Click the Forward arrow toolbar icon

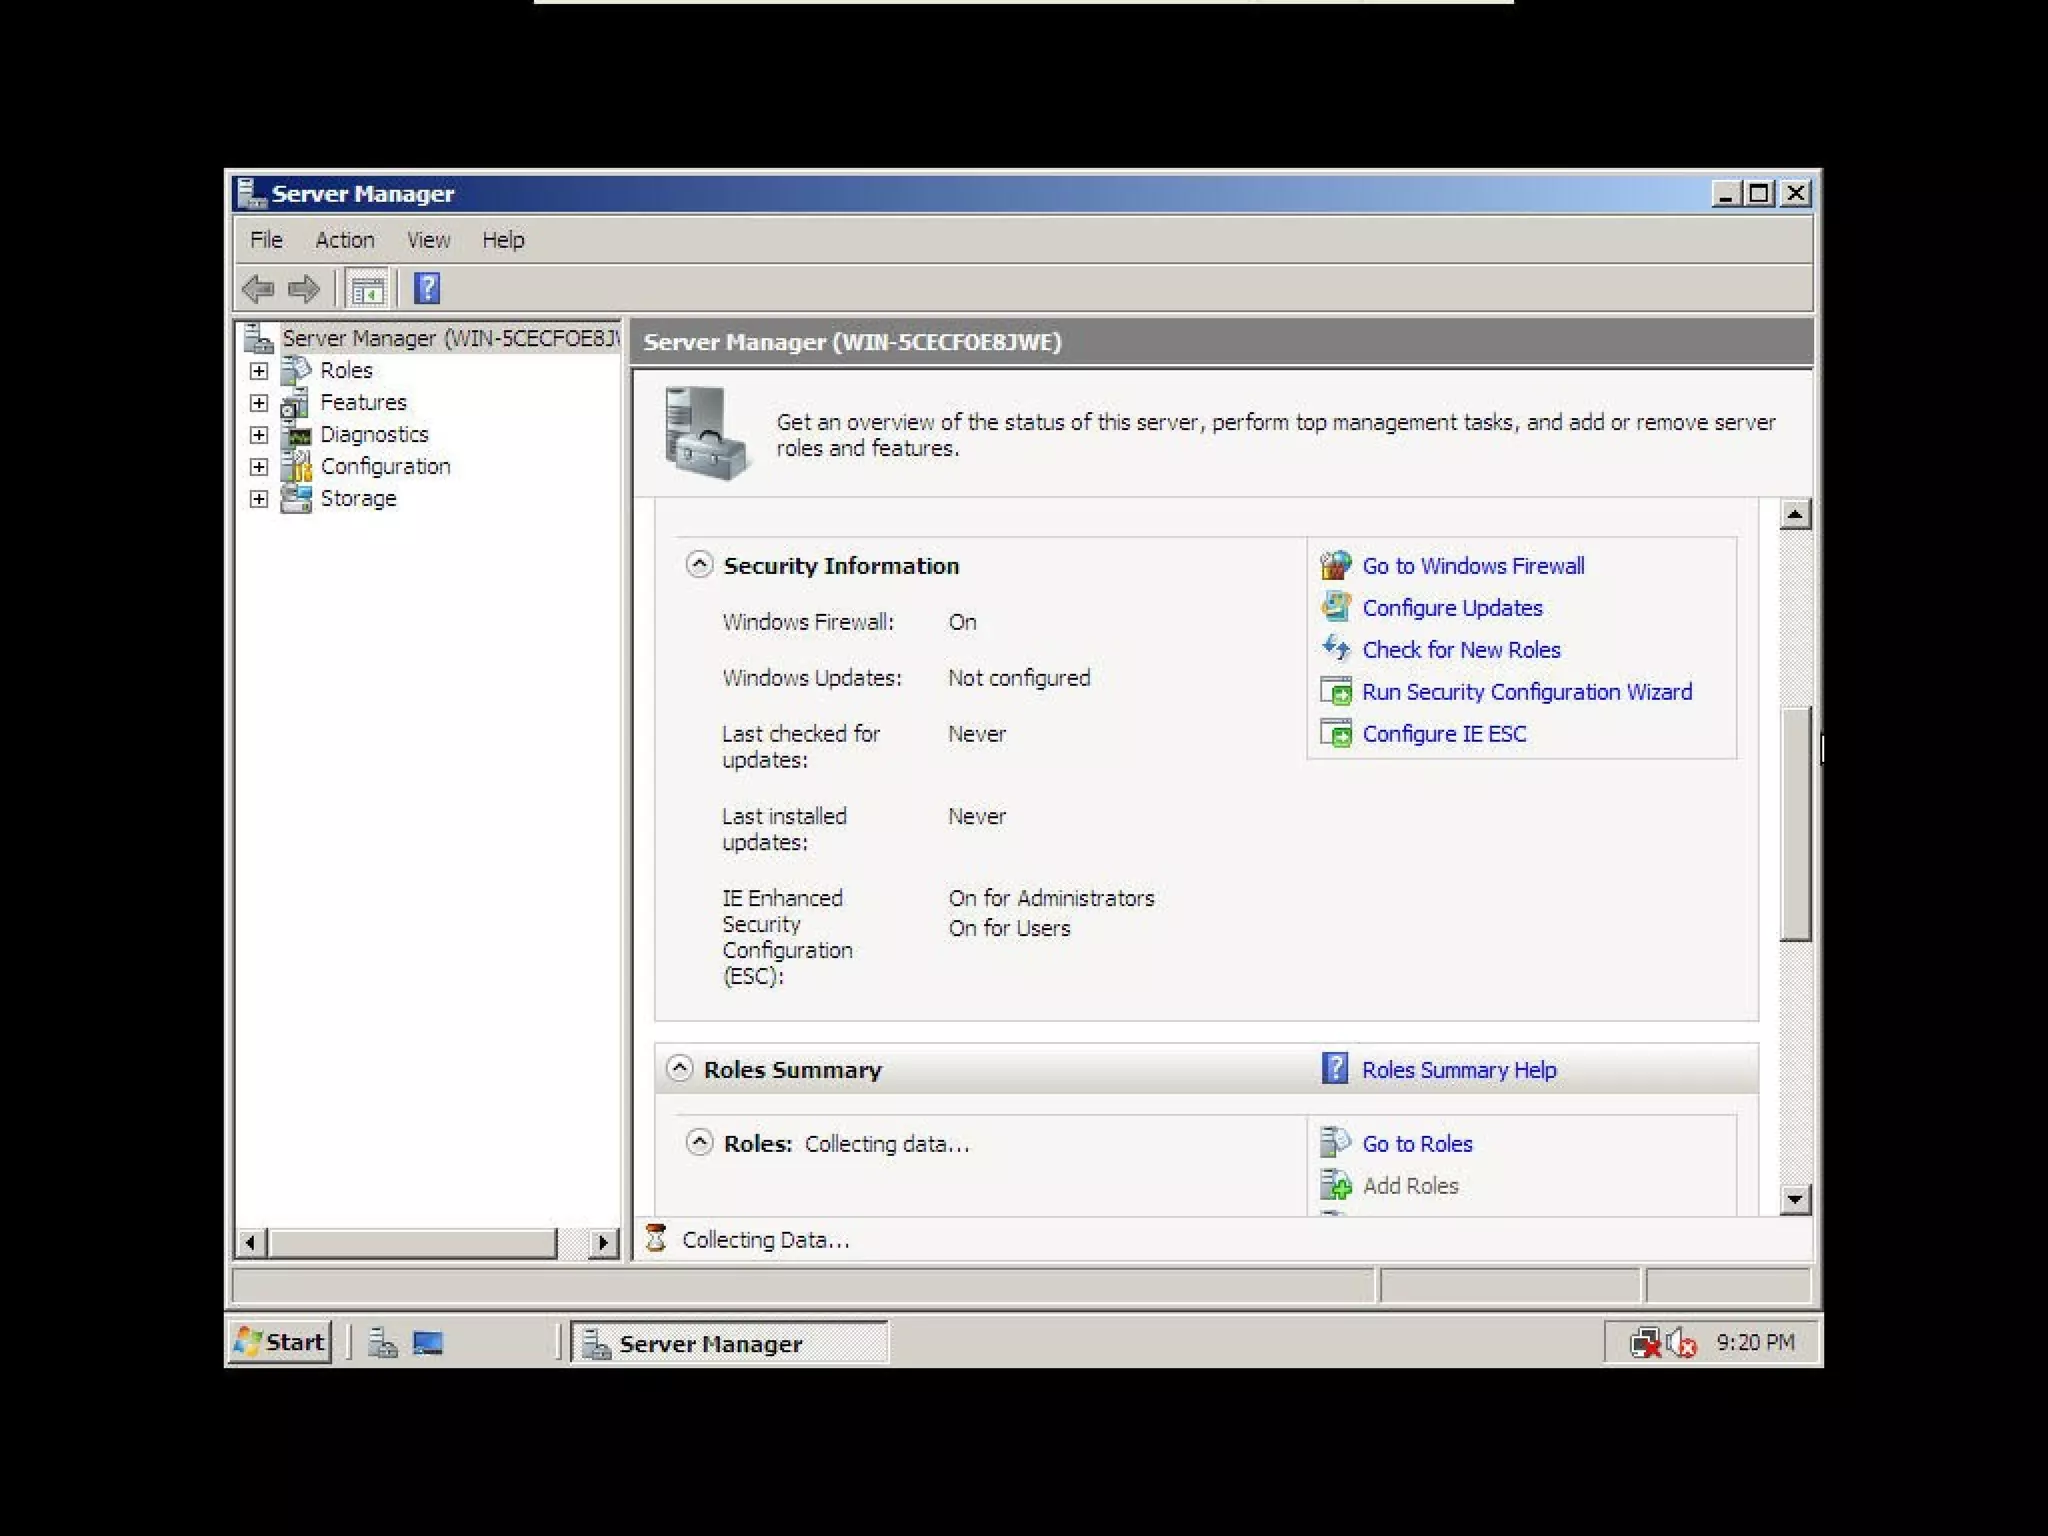point(304,289)
